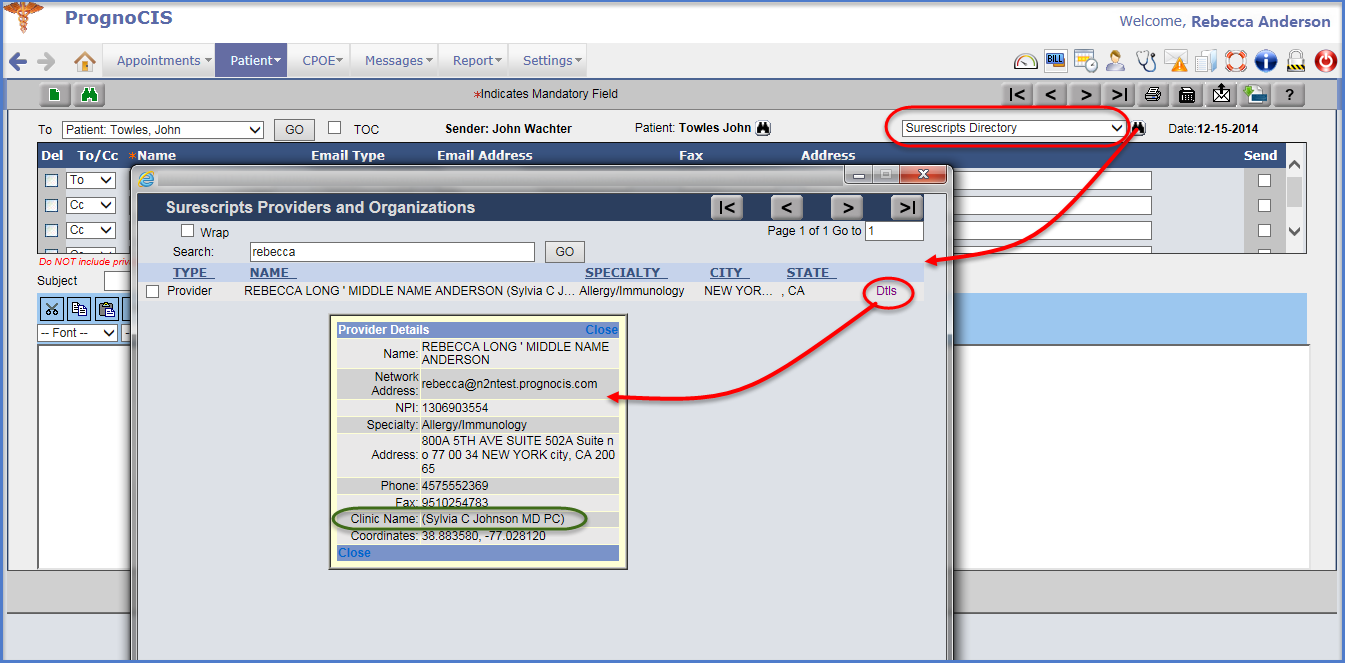
Task: Open the Report menu
Action: click(473, 61)
